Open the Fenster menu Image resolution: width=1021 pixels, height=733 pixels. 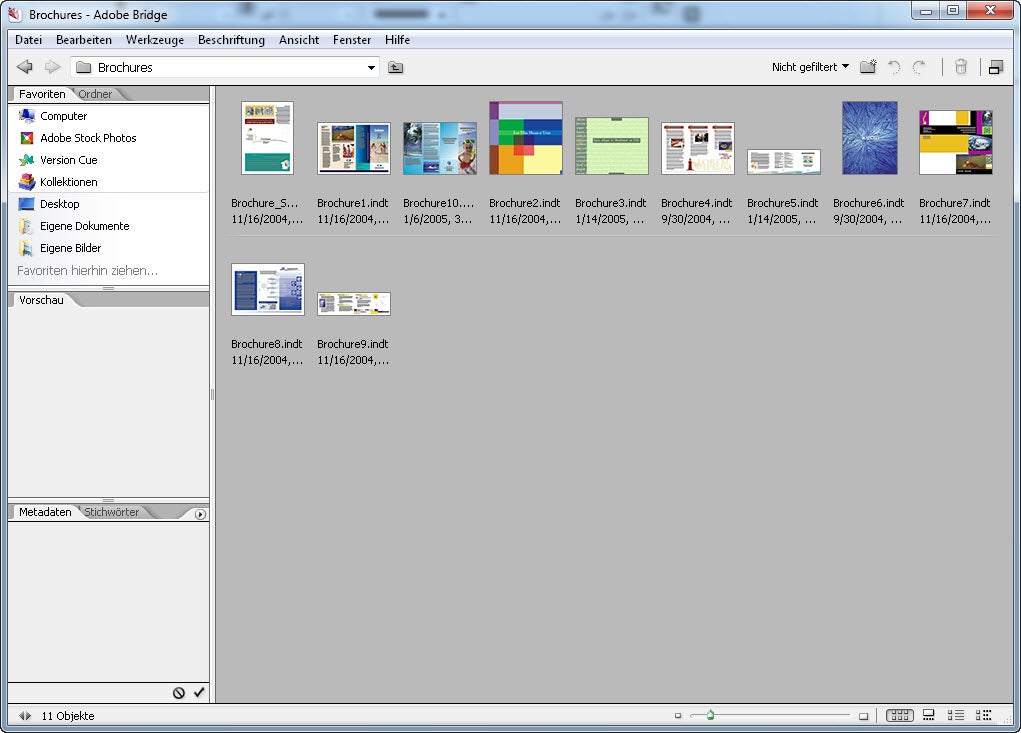[x=352, y=40]
